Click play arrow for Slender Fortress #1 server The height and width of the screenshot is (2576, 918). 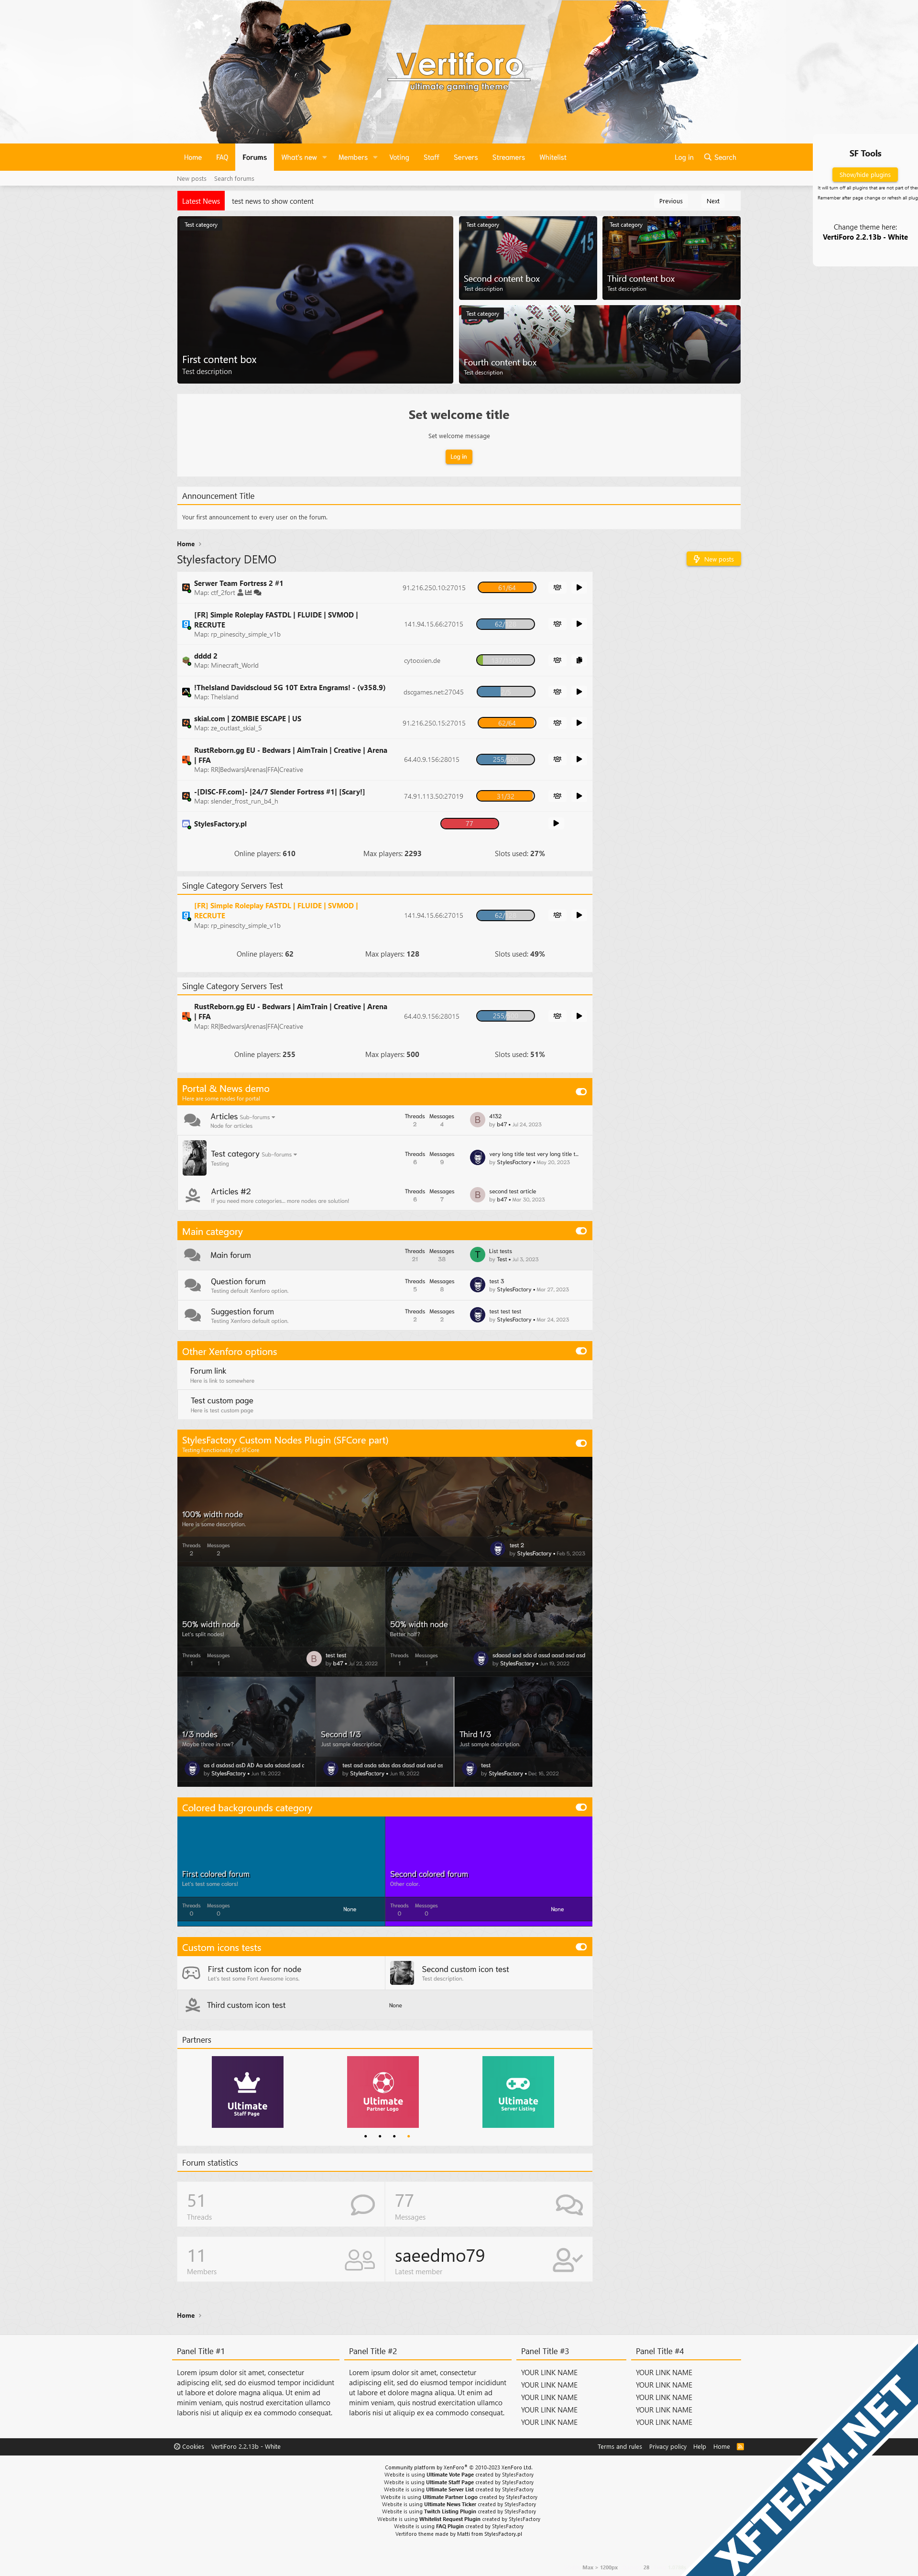pyautogui.click(x=579, y=796)
